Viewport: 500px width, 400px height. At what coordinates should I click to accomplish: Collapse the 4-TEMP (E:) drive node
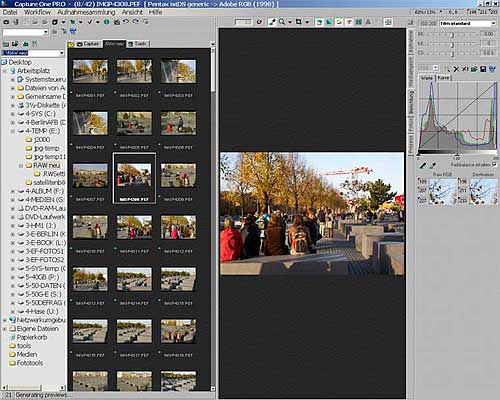click(x=13, y=131)
